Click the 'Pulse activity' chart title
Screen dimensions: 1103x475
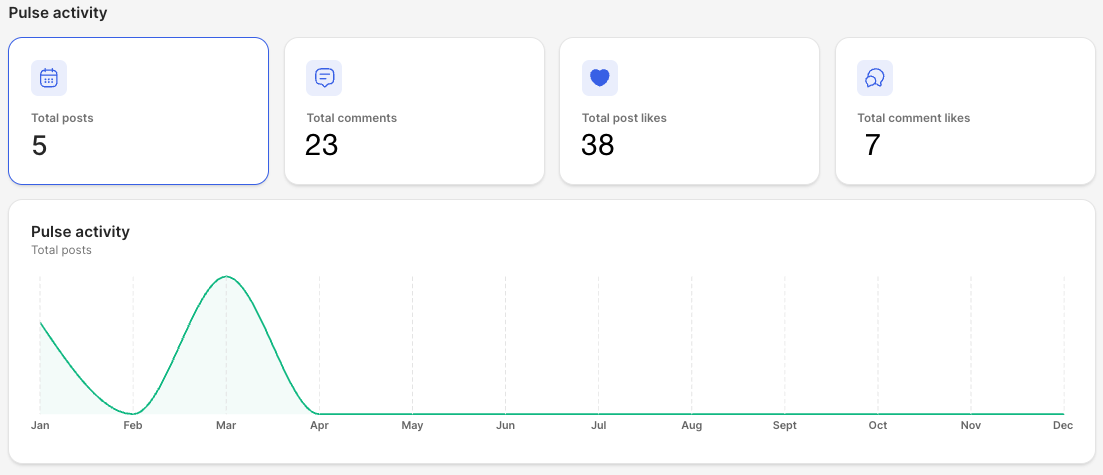tap(81, 232)
